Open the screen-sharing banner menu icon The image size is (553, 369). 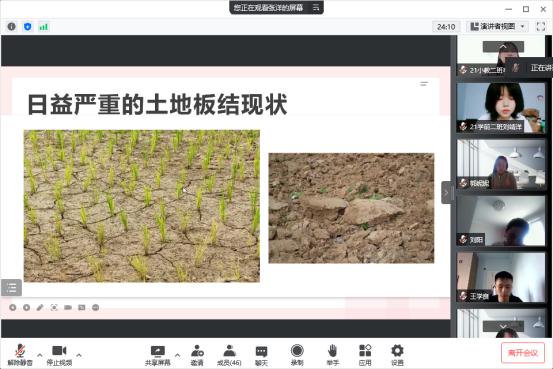point(316,7)
